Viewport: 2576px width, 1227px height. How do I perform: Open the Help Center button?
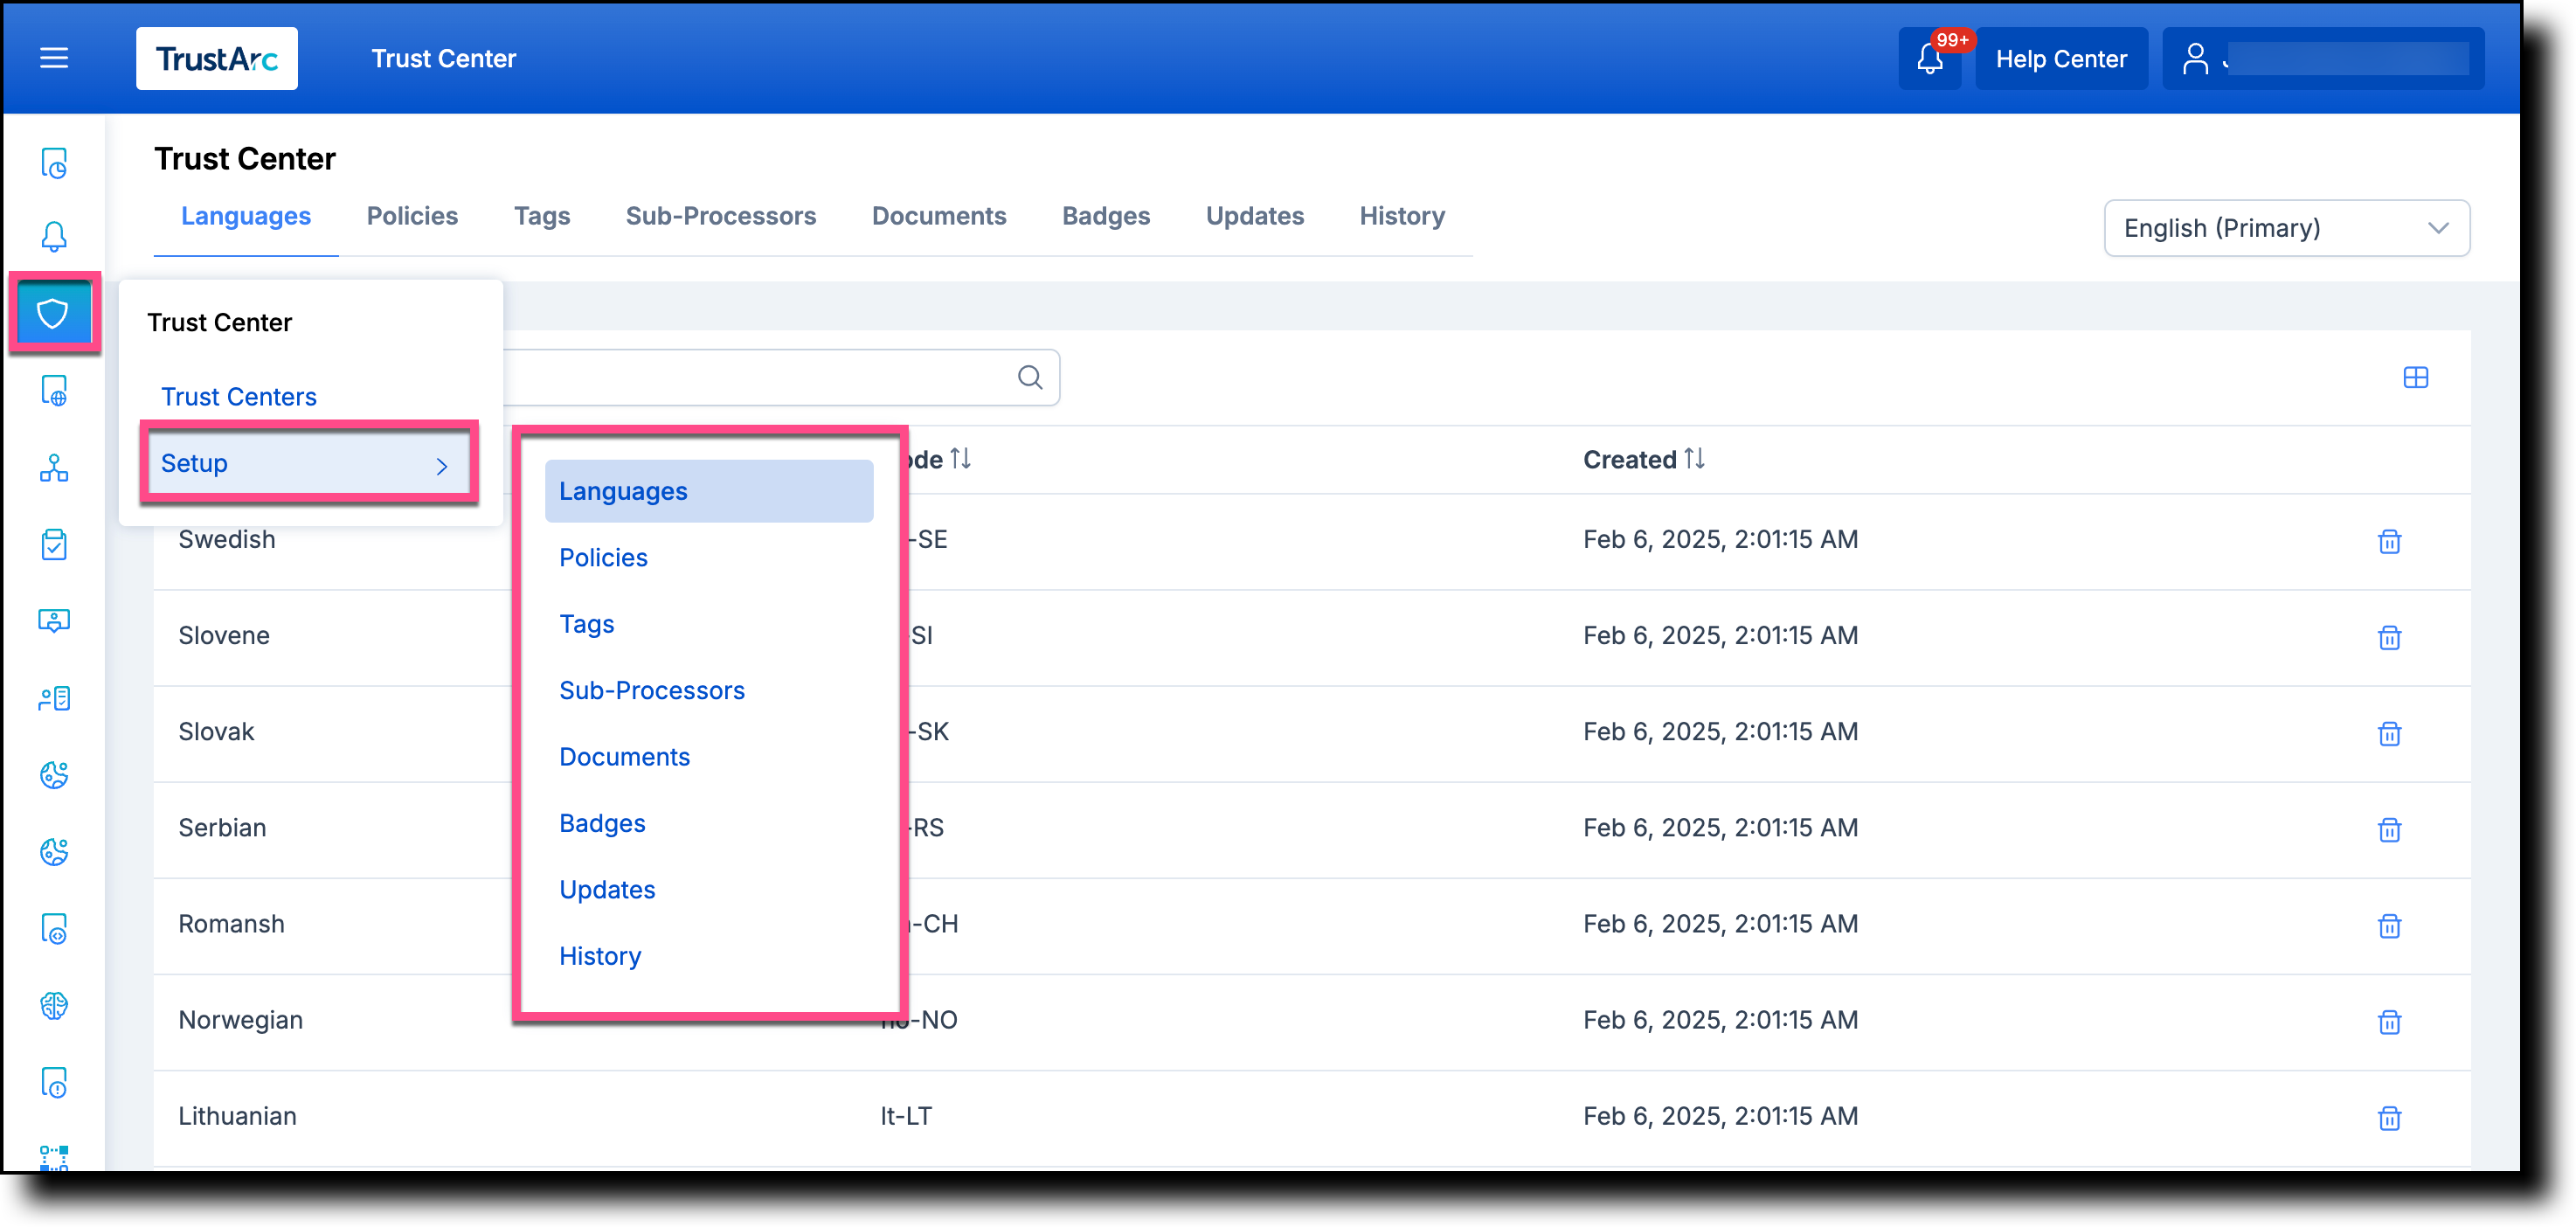[2061, 58]
